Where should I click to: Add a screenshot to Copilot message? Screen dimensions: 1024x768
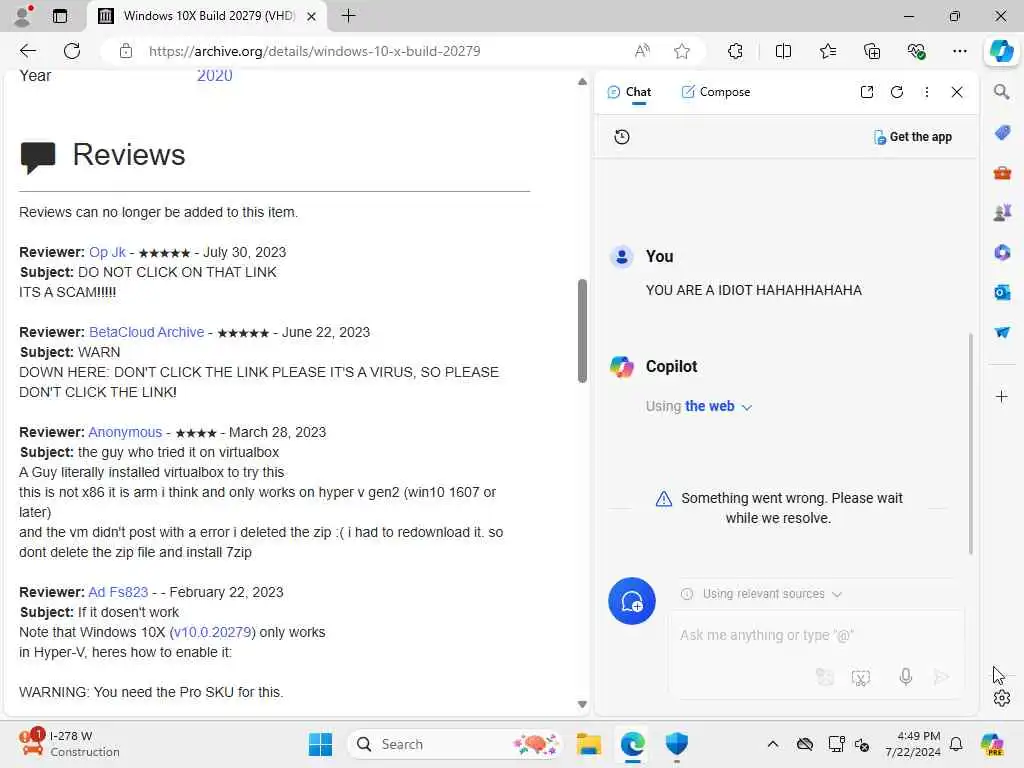[861, 677]
